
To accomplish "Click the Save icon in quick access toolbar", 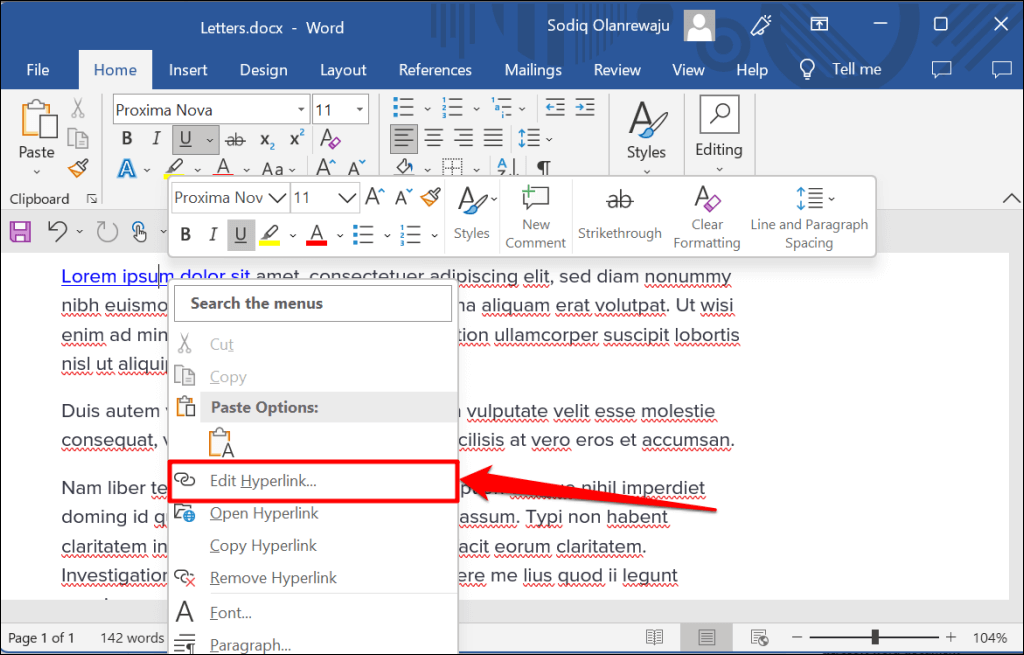I will 20,232.
